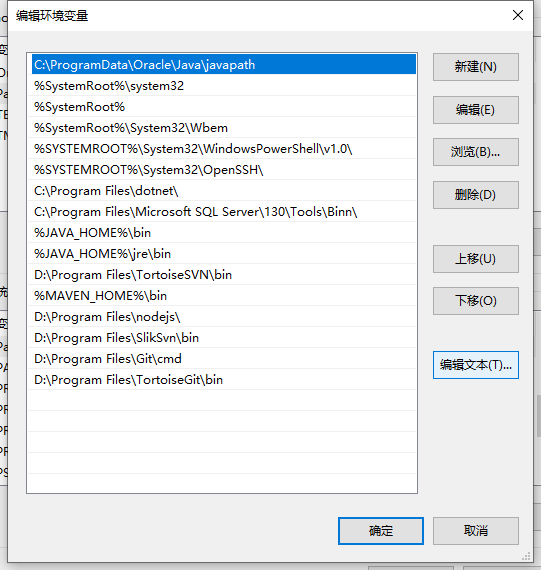Screen dimensions: 541x570
Task: Move entry down with 下移(O)
Action: (476, 301)
